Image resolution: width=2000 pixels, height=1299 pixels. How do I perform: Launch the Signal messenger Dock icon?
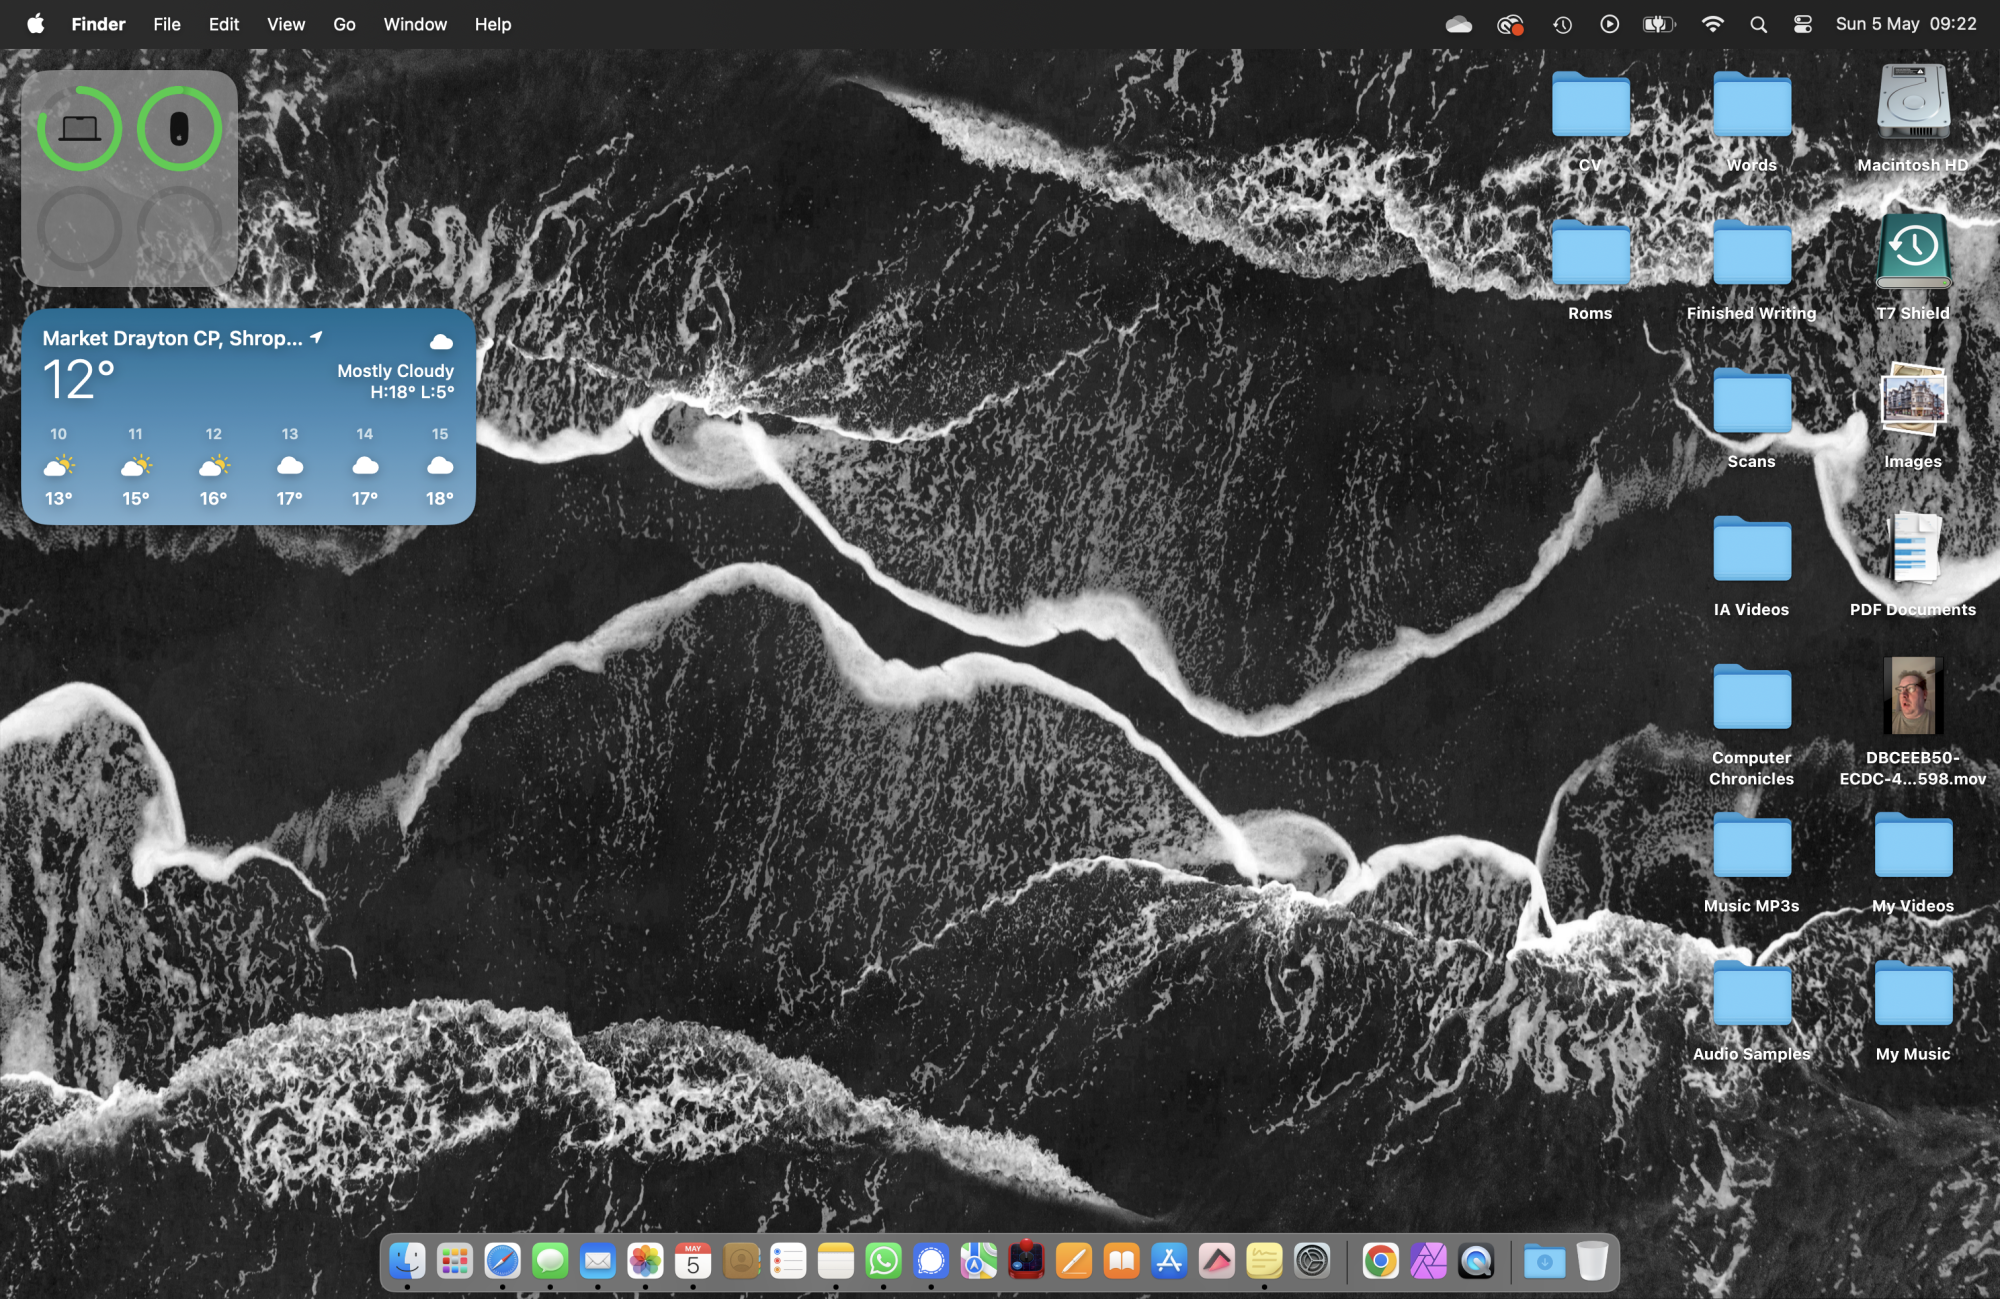[931, 1261]
